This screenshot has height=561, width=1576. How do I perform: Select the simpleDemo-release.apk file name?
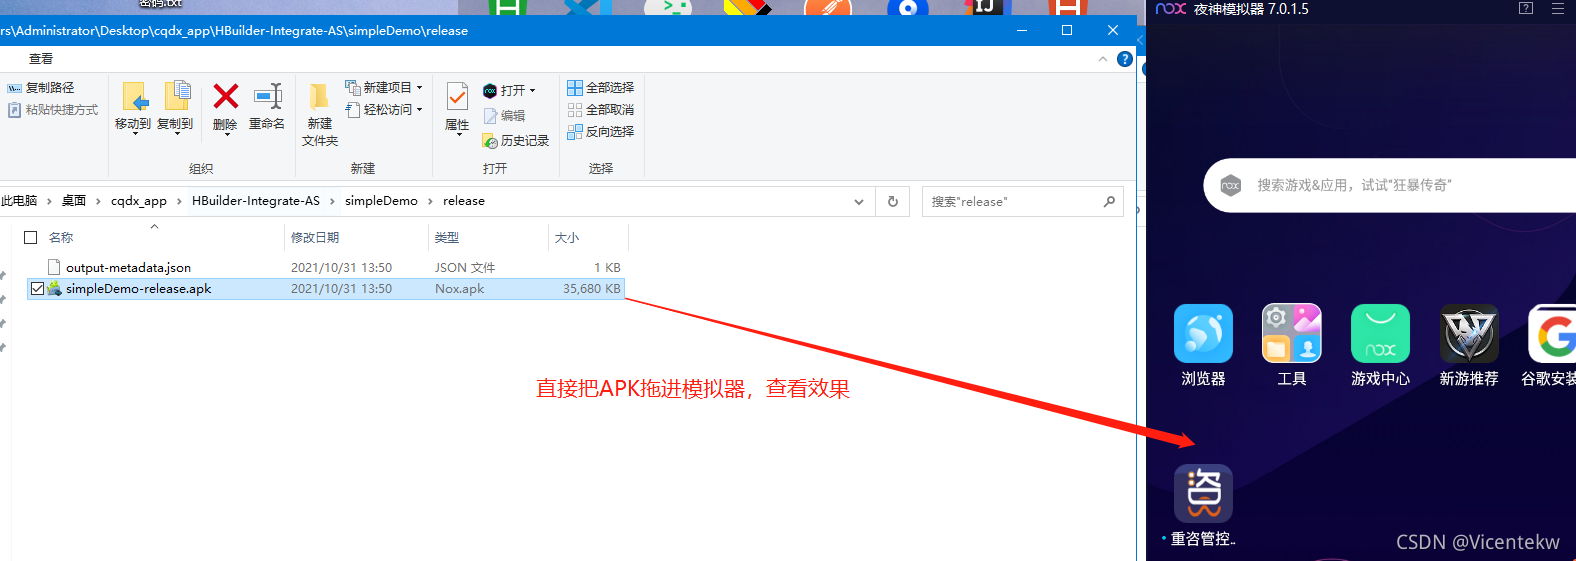tap(138, 289)
